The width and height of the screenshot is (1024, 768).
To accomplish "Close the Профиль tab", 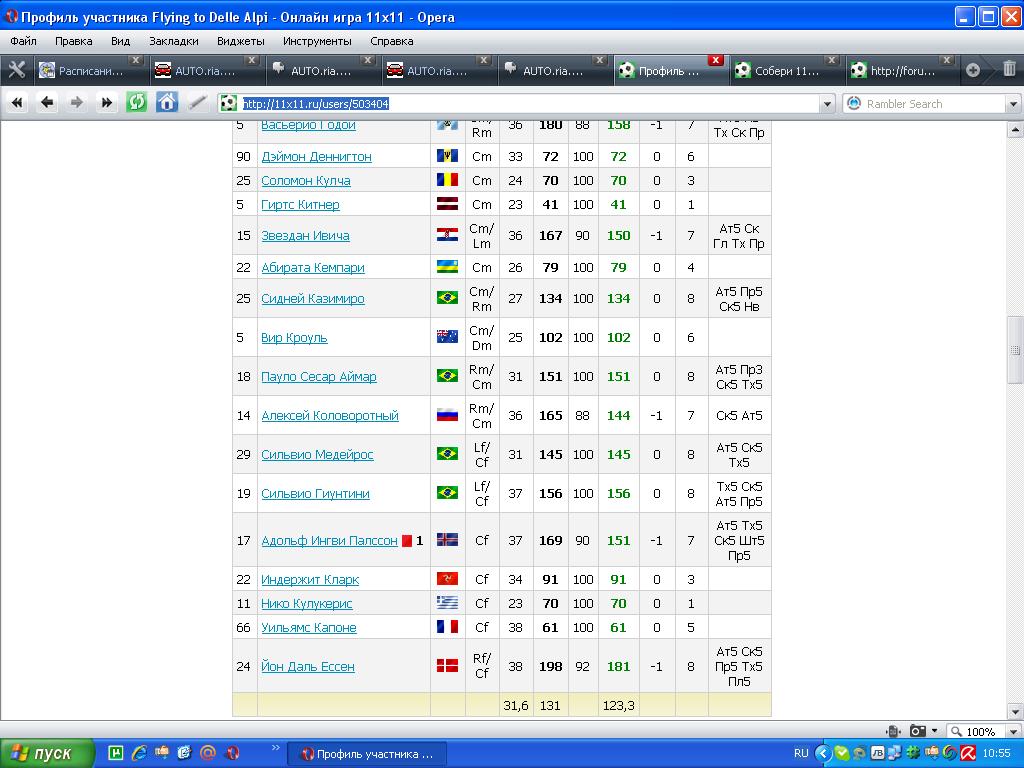I will (x=715, y=60).
